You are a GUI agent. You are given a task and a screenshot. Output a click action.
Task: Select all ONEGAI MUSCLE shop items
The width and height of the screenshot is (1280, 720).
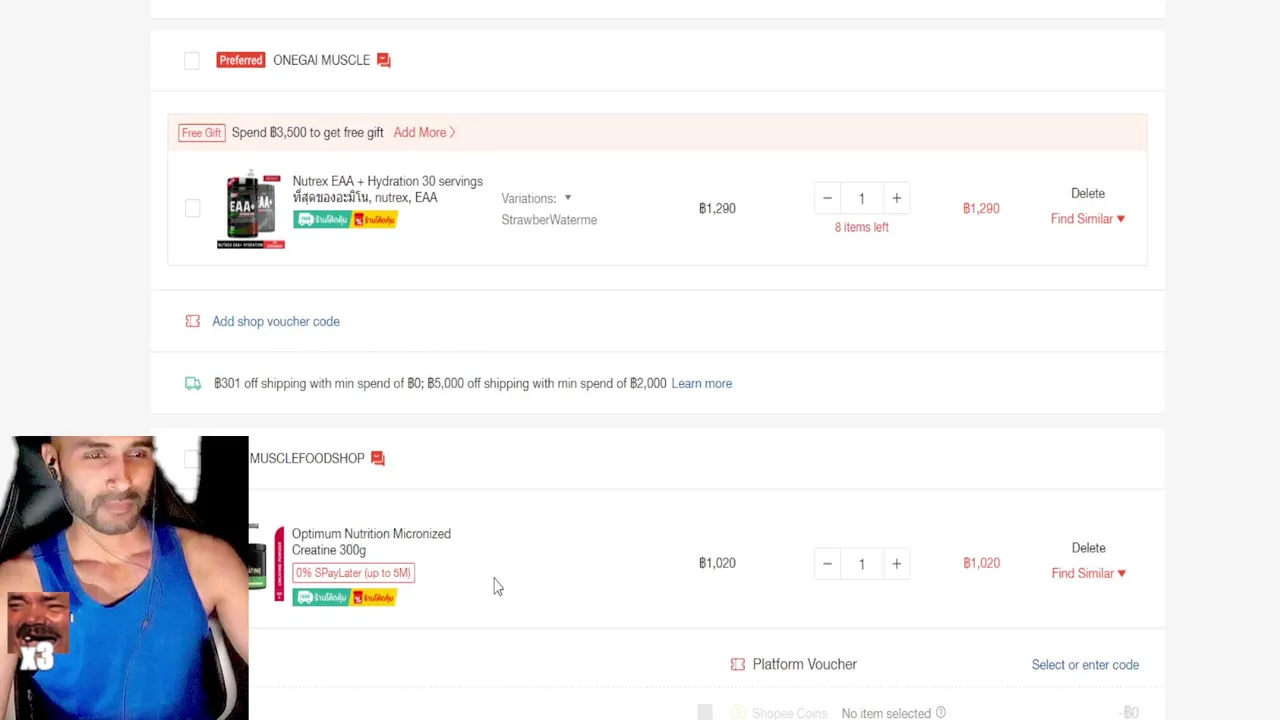192,61
